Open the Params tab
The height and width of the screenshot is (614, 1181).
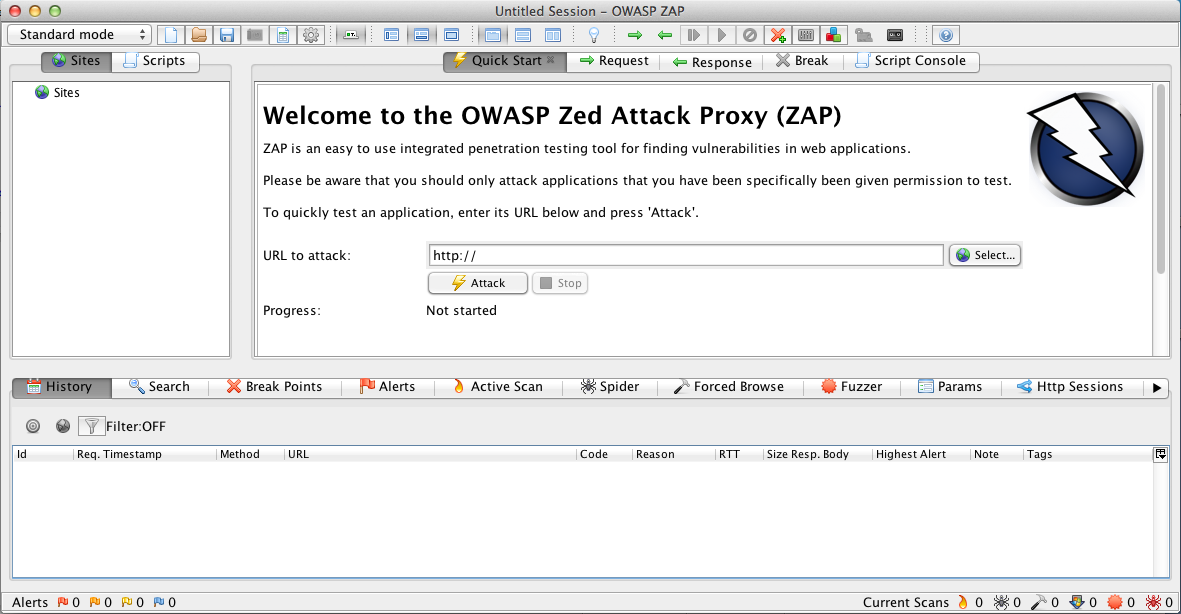pos(950,387)
